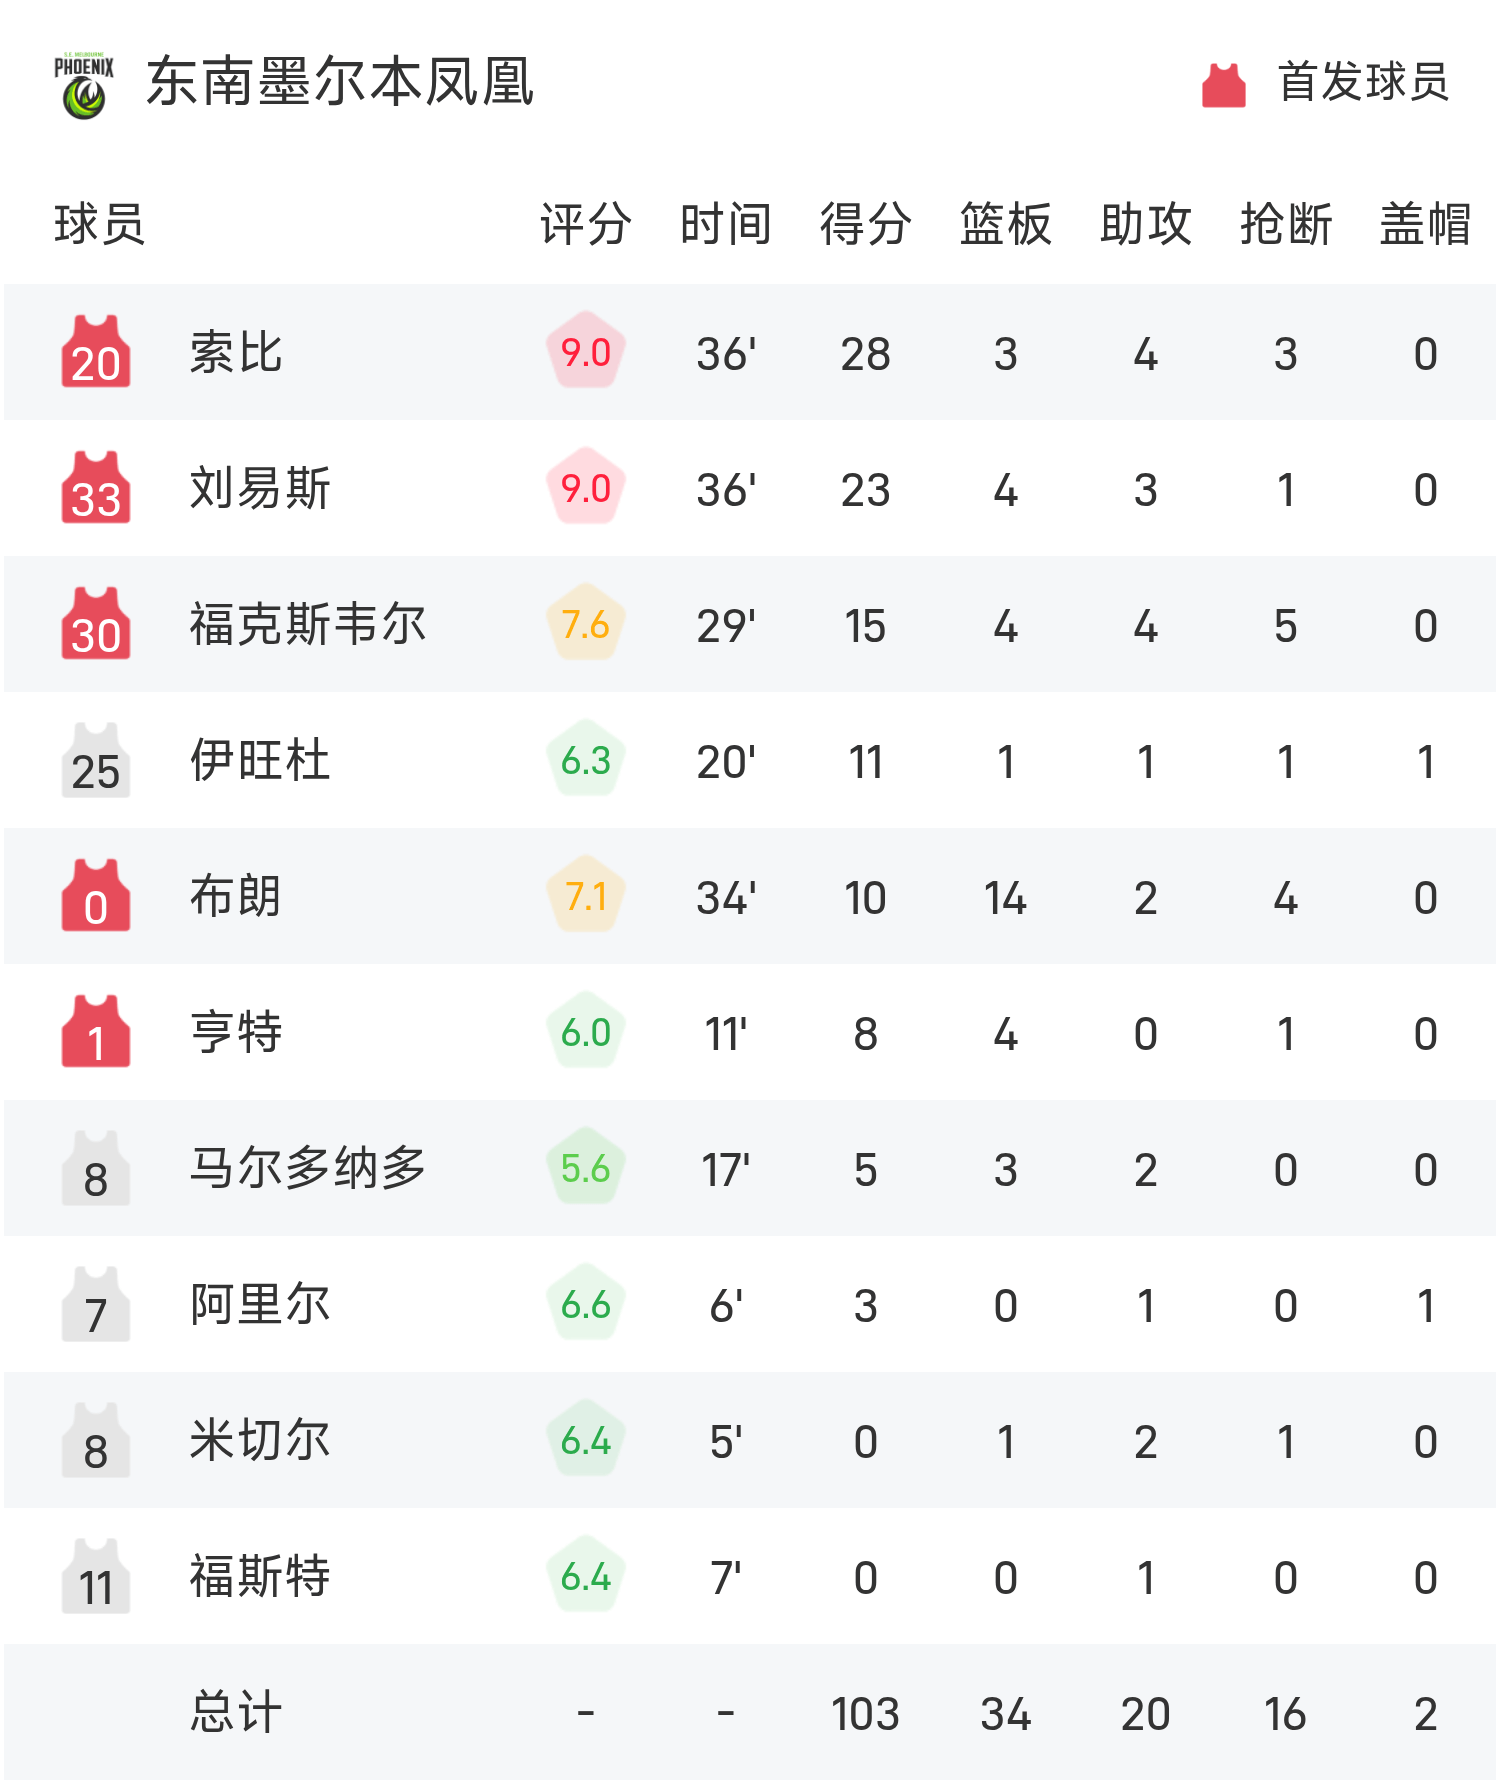Click the South East Melbourne Phoenix team logo

point(84,85)
